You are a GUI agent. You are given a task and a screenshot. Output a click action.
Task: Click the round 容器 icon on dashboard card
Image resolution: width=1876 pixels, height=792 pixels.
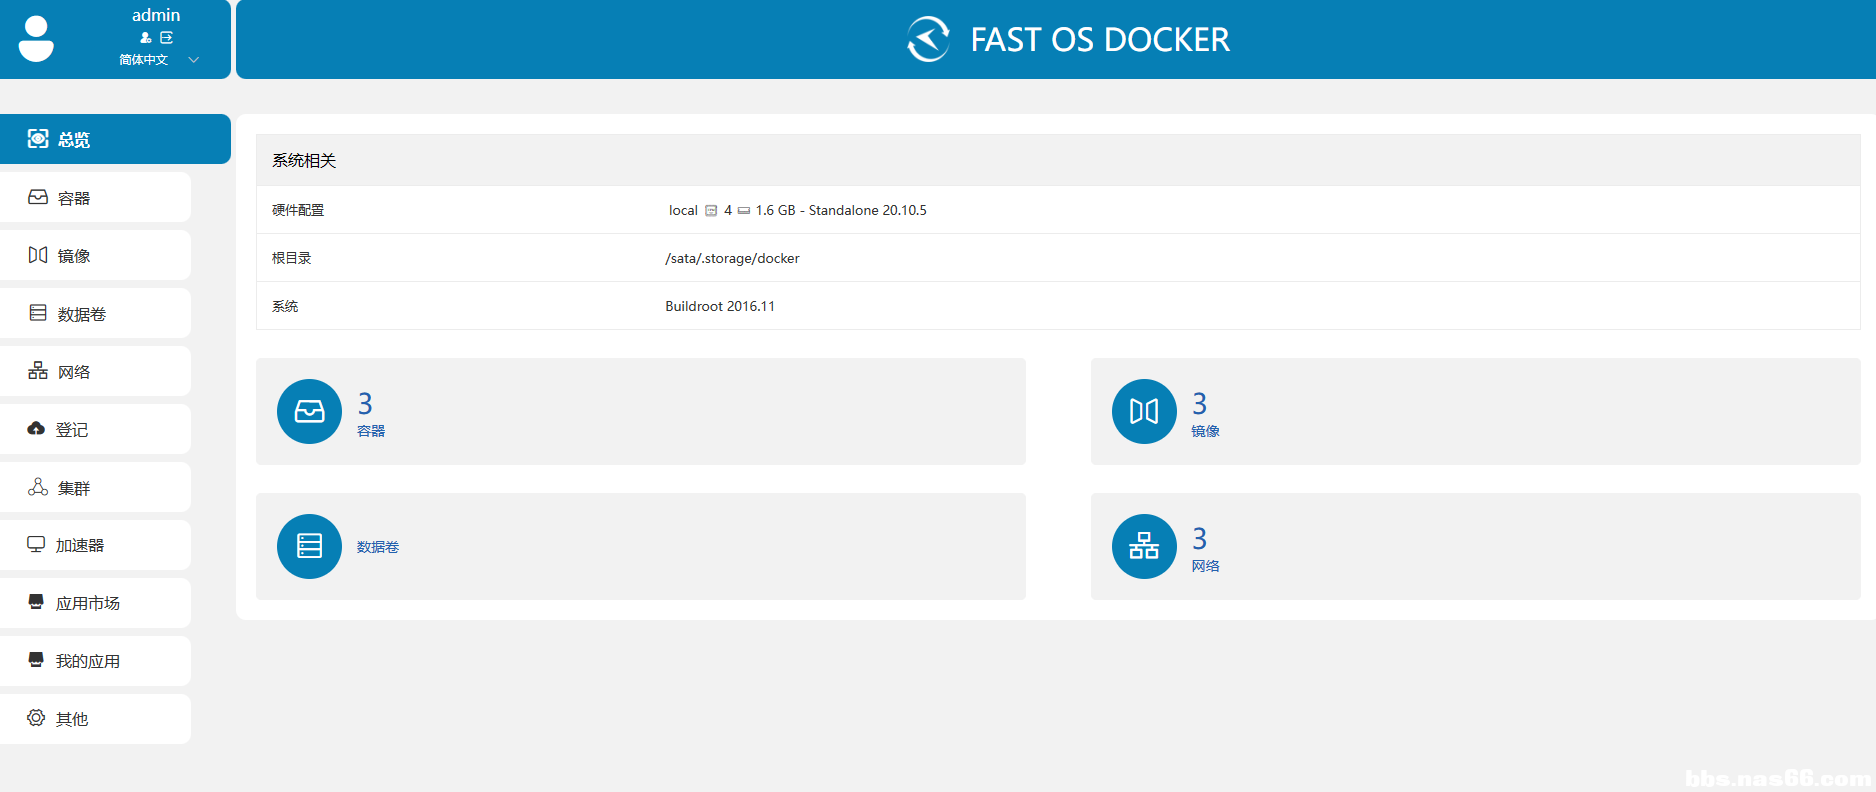(x=309, y=411)
